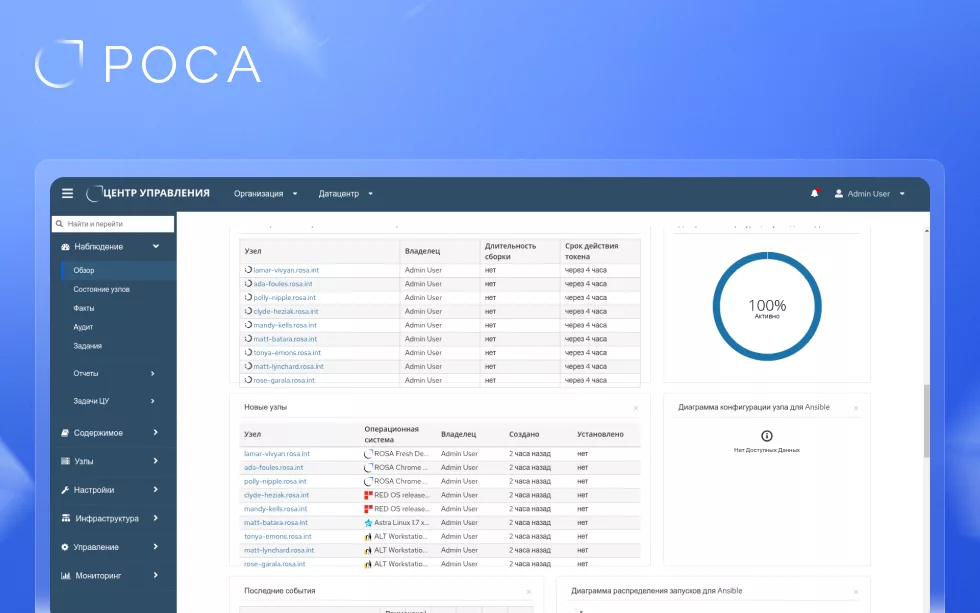Select Задания in the sidebar
980x613 pixels.
coord(88,346)
